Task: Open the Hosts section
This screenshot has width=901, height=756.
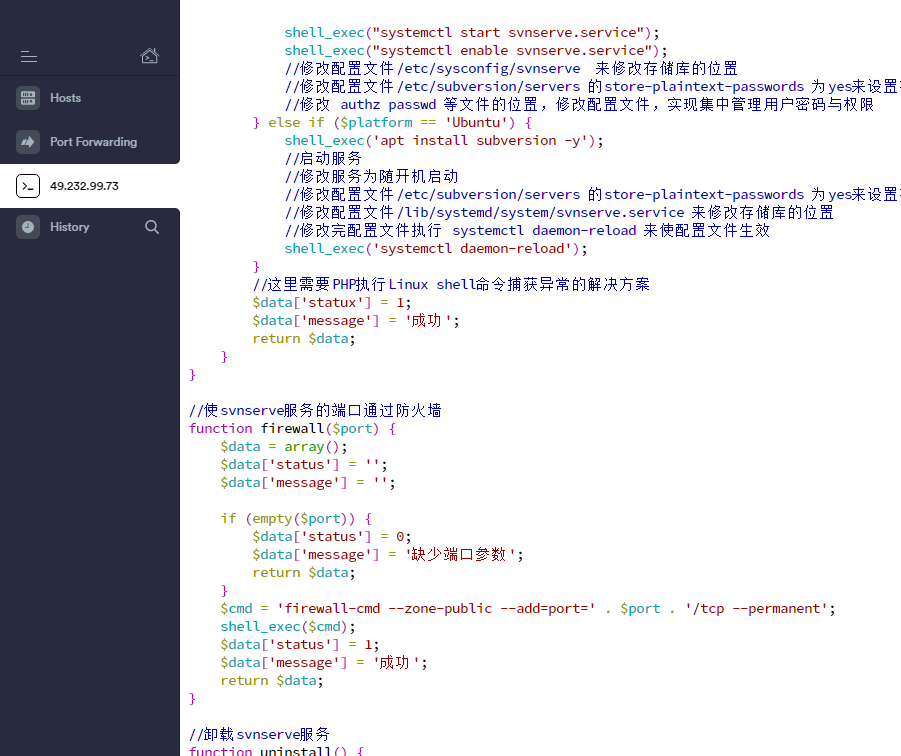Action: click(x=66, y=98)
